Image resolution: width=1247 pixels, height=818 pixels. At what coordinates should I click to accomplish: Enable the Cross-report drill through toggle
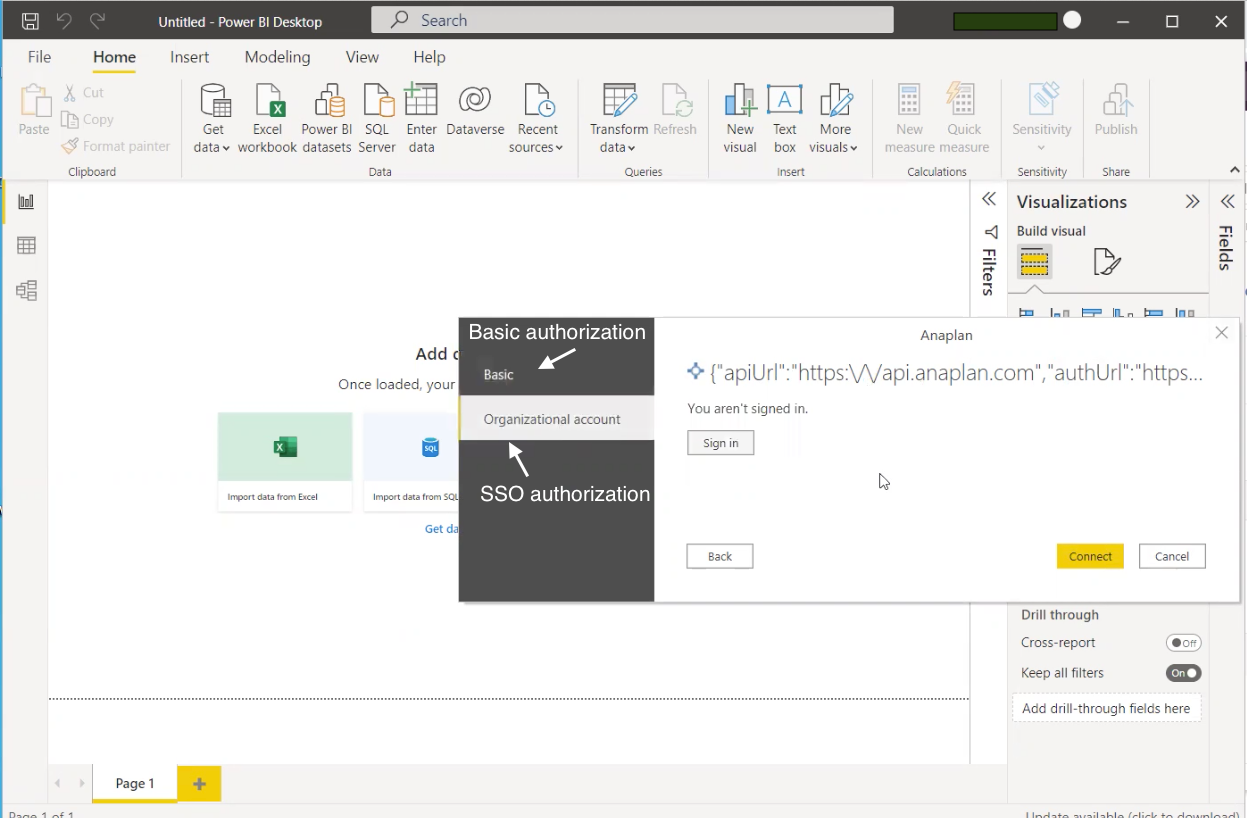[x=1183, y=643]
